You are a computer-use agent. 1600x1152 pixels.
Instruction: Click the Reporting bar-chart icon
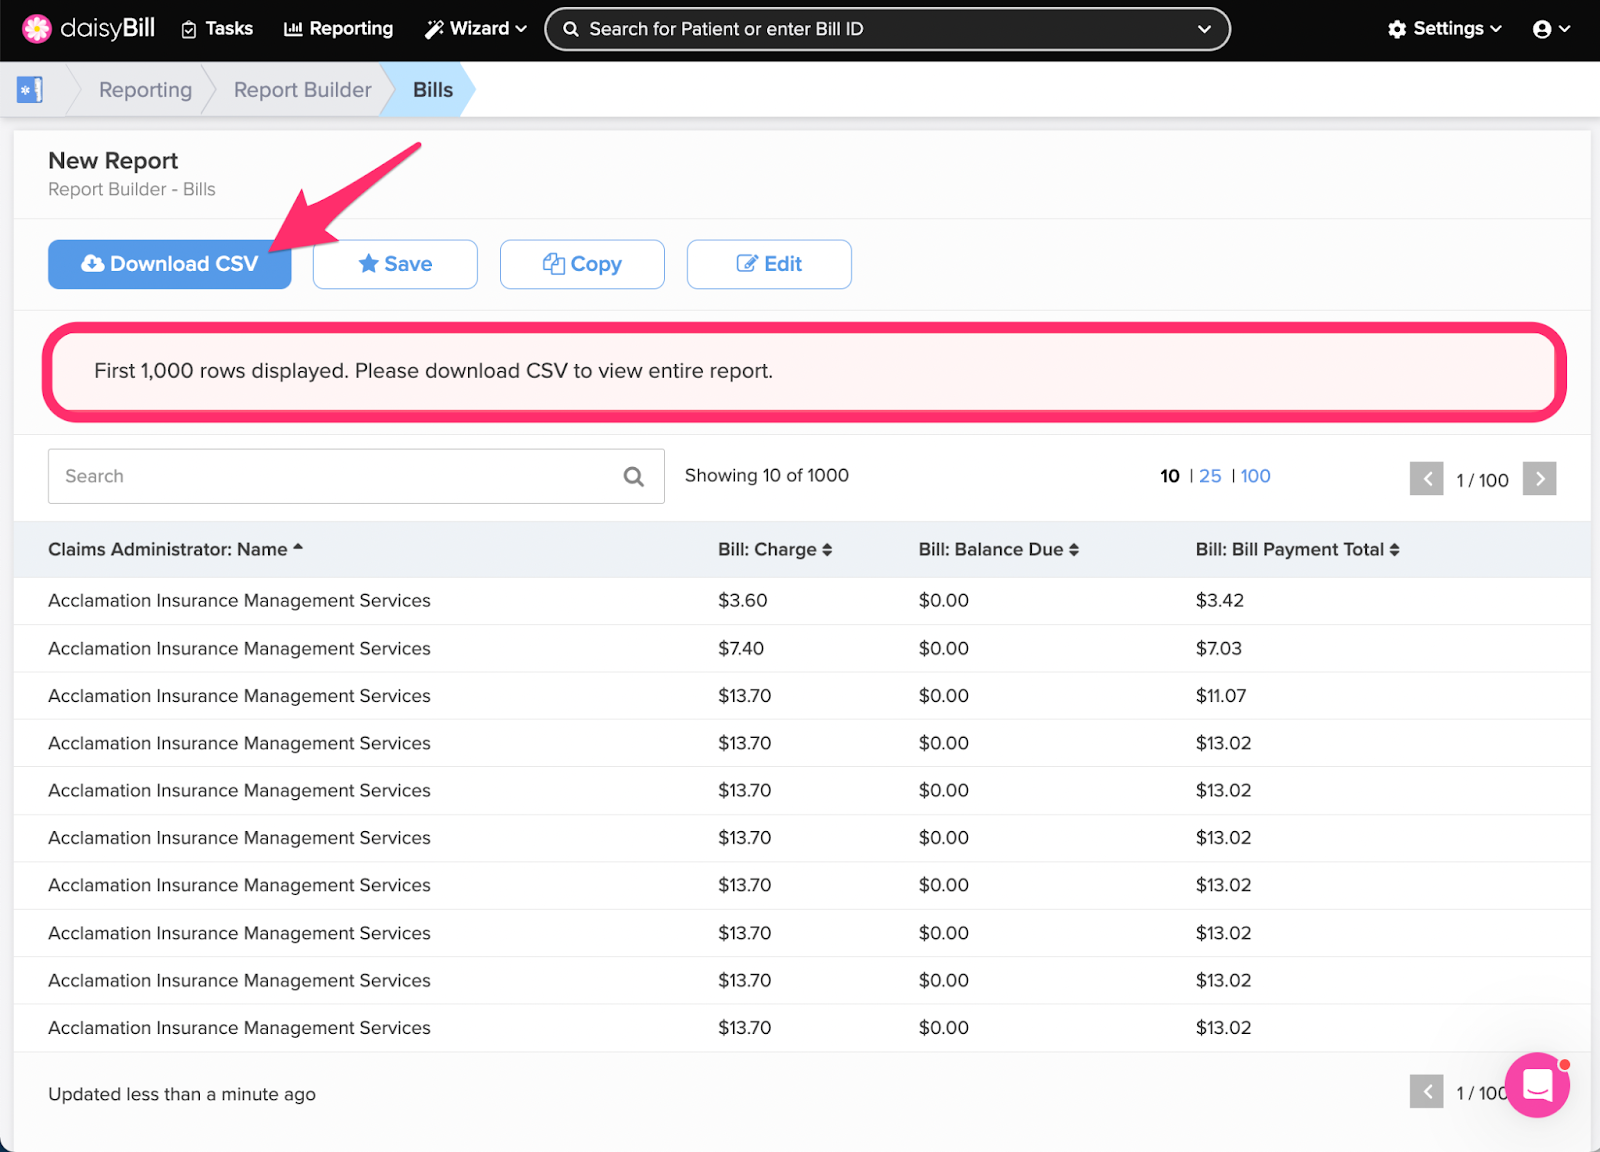(x=293, y=29)
